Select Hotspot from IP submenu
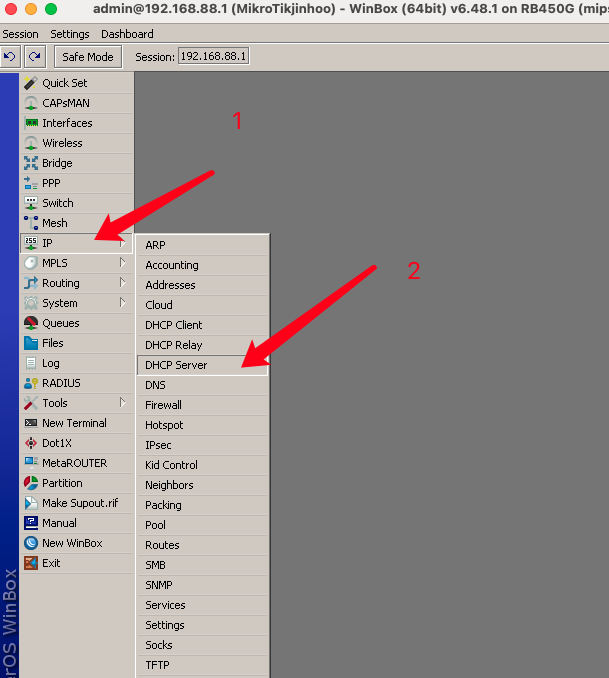The image size is (609, 678). point(202,425)
